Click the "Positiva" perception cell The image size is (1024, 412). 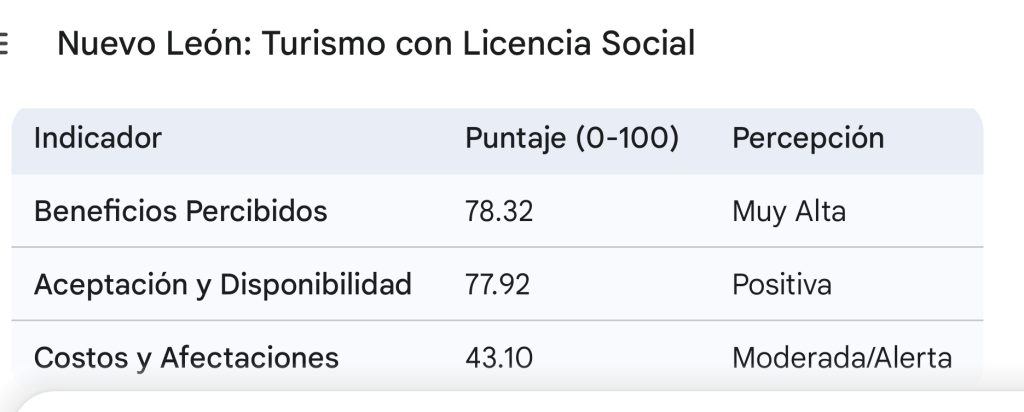782,285
